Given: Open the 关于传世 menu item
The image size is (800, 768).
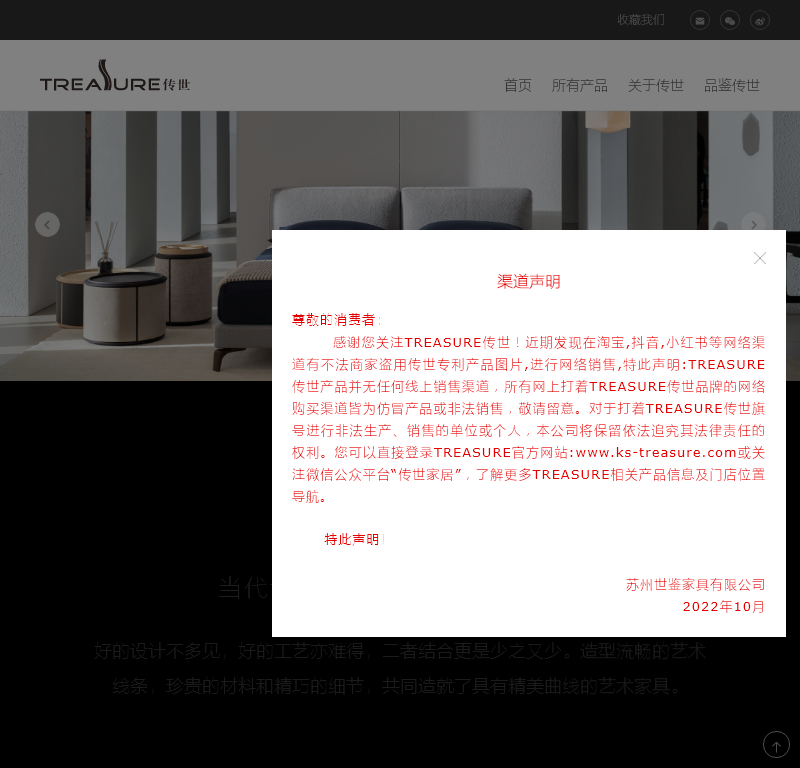Looking at the screenshot, I should tap(656, 85).
